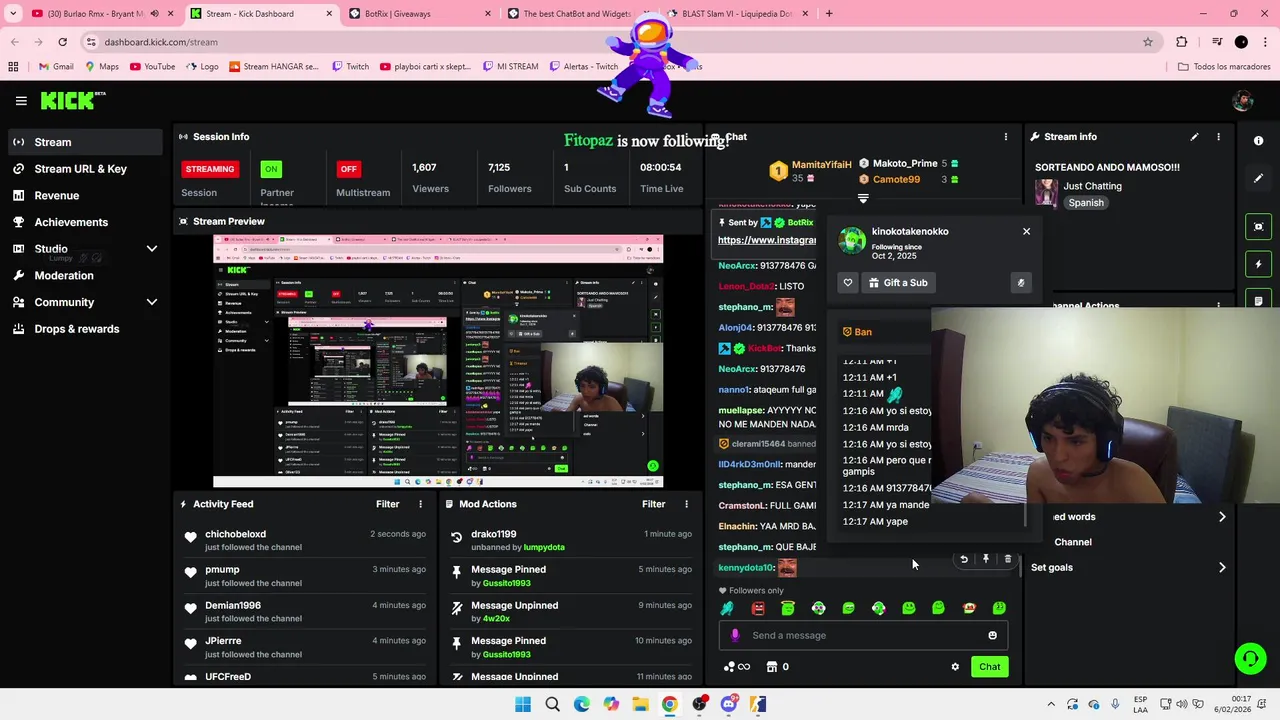
Task: Click the pencil icon in right rail
Action: [1258, 178]
